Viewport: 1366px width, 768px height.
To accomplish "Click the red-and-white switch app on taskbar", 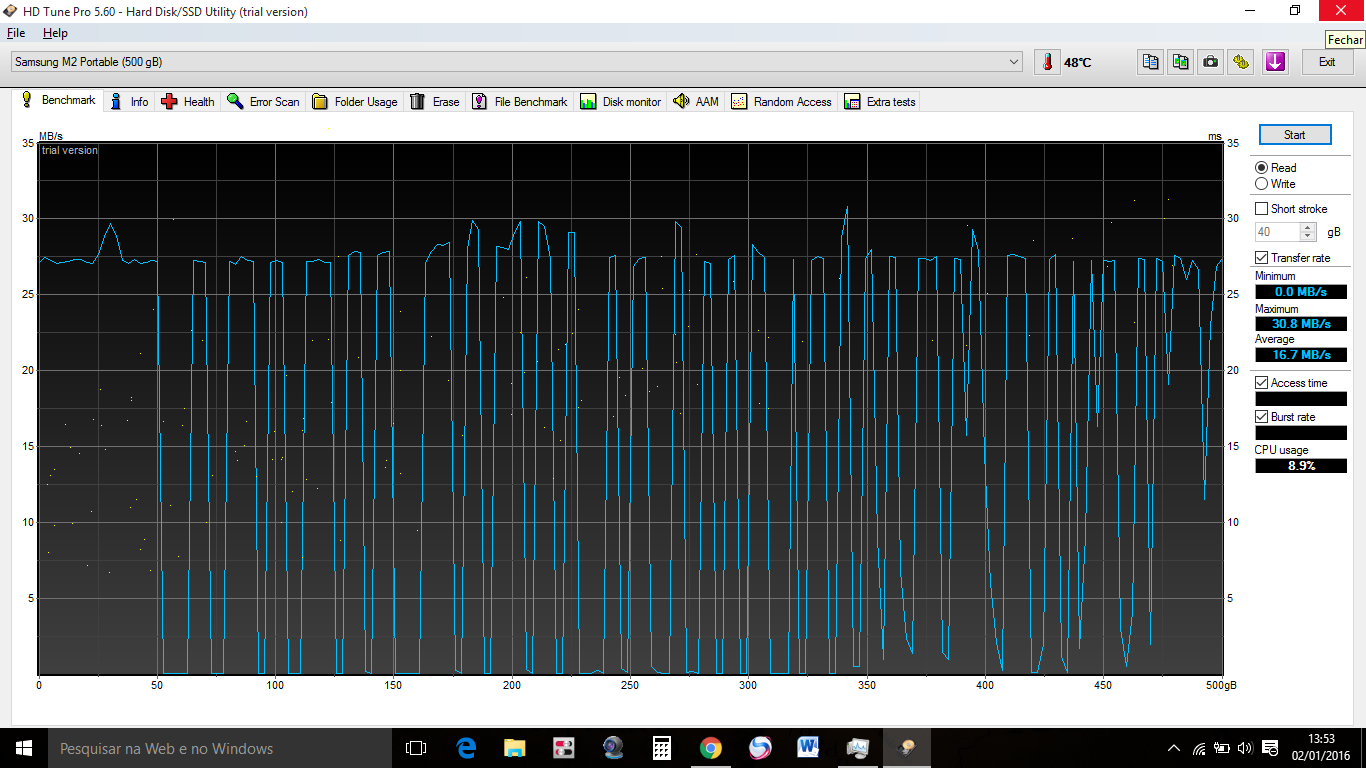I will click(564, 748).
